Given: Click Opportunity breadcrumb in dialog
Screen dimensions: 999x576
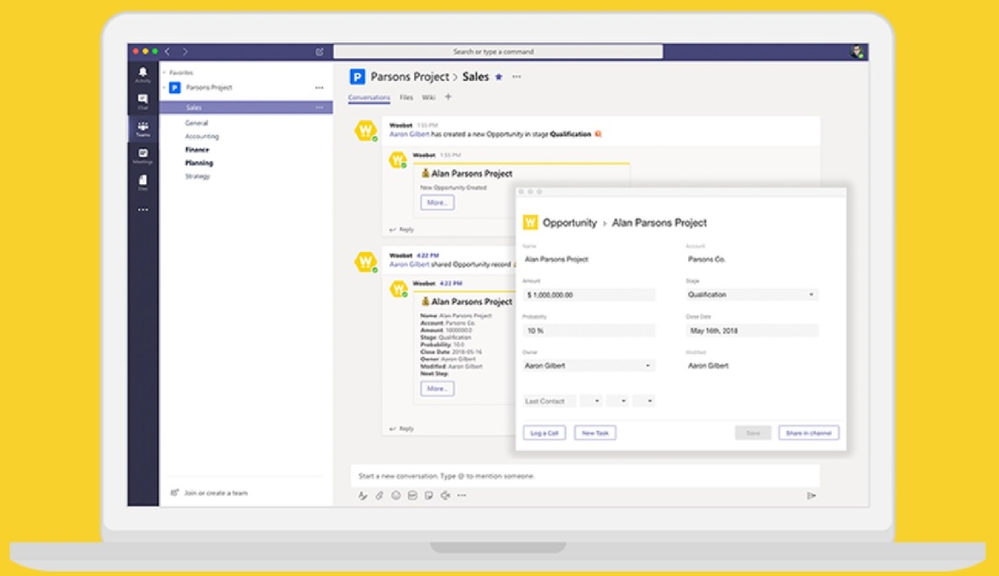Looking at the screenshot, I should 570,223.
